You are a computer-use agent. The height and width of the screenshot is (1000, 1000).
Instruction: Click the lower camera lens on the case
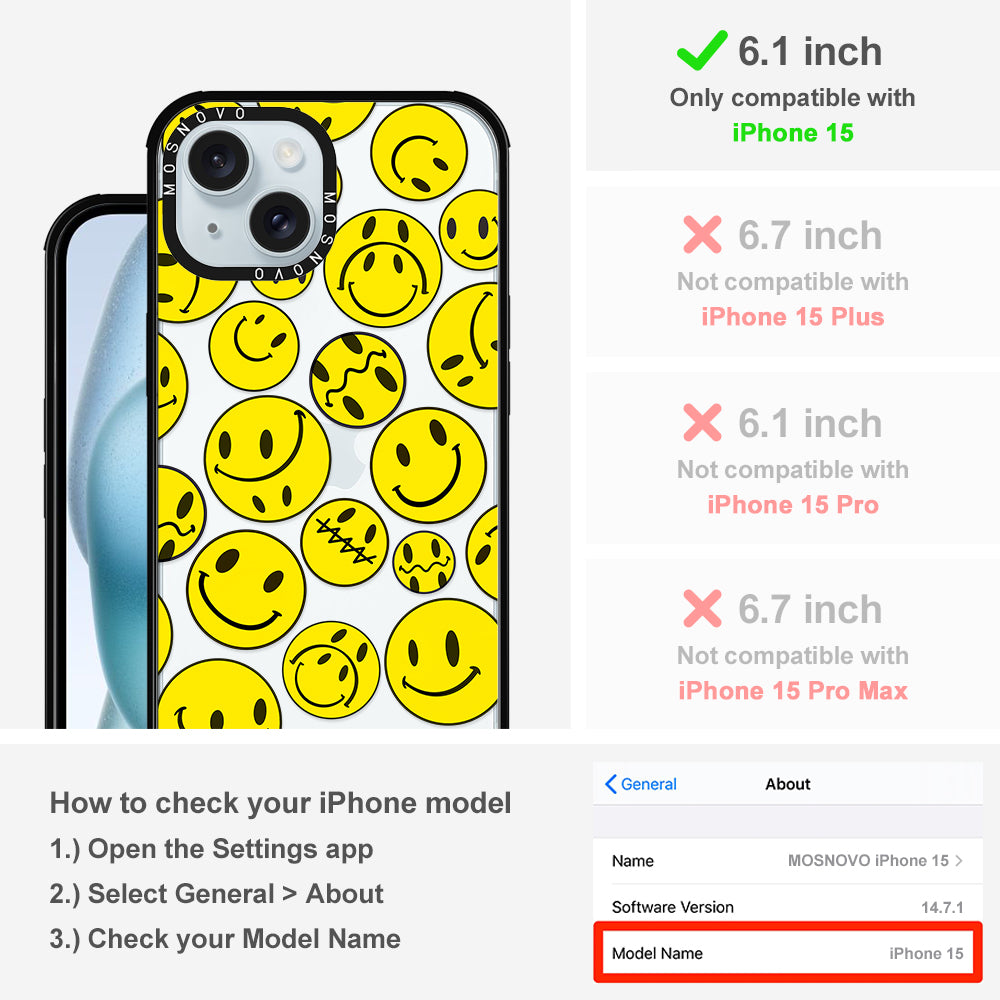[x=279, y=221]
